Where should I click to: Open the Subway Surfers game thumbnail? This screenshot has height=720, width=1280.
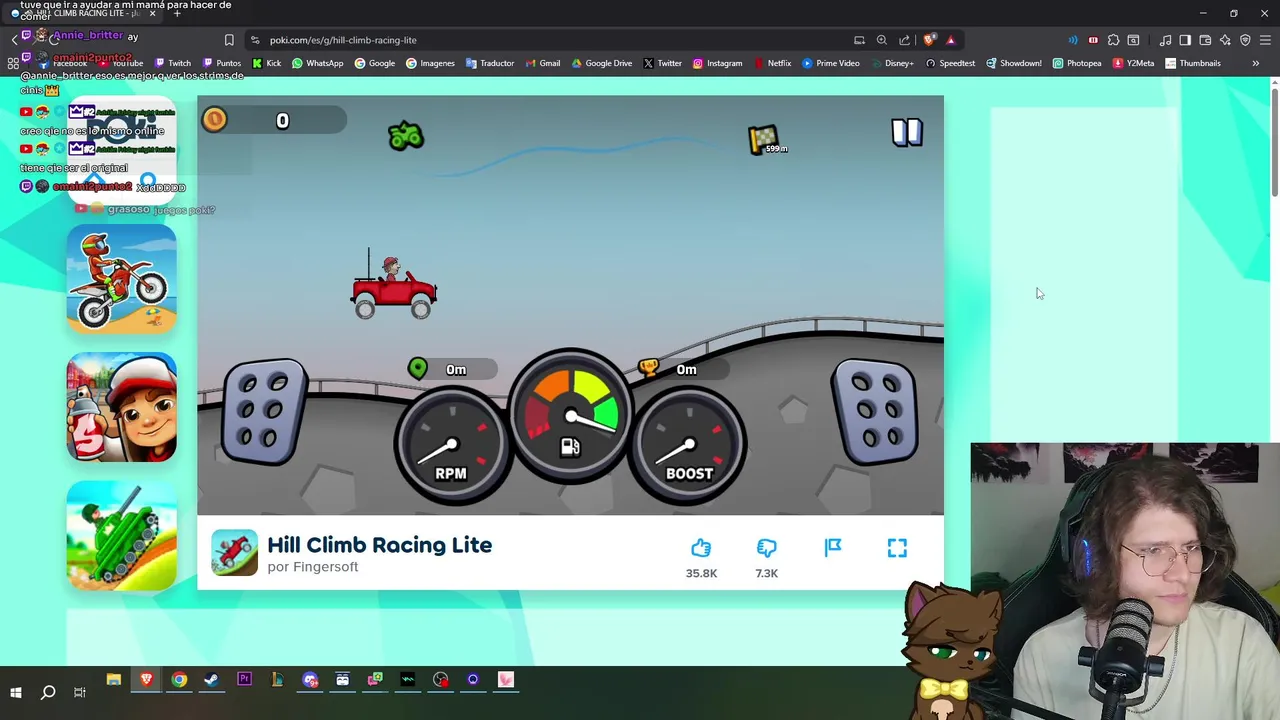coord(122,407)
